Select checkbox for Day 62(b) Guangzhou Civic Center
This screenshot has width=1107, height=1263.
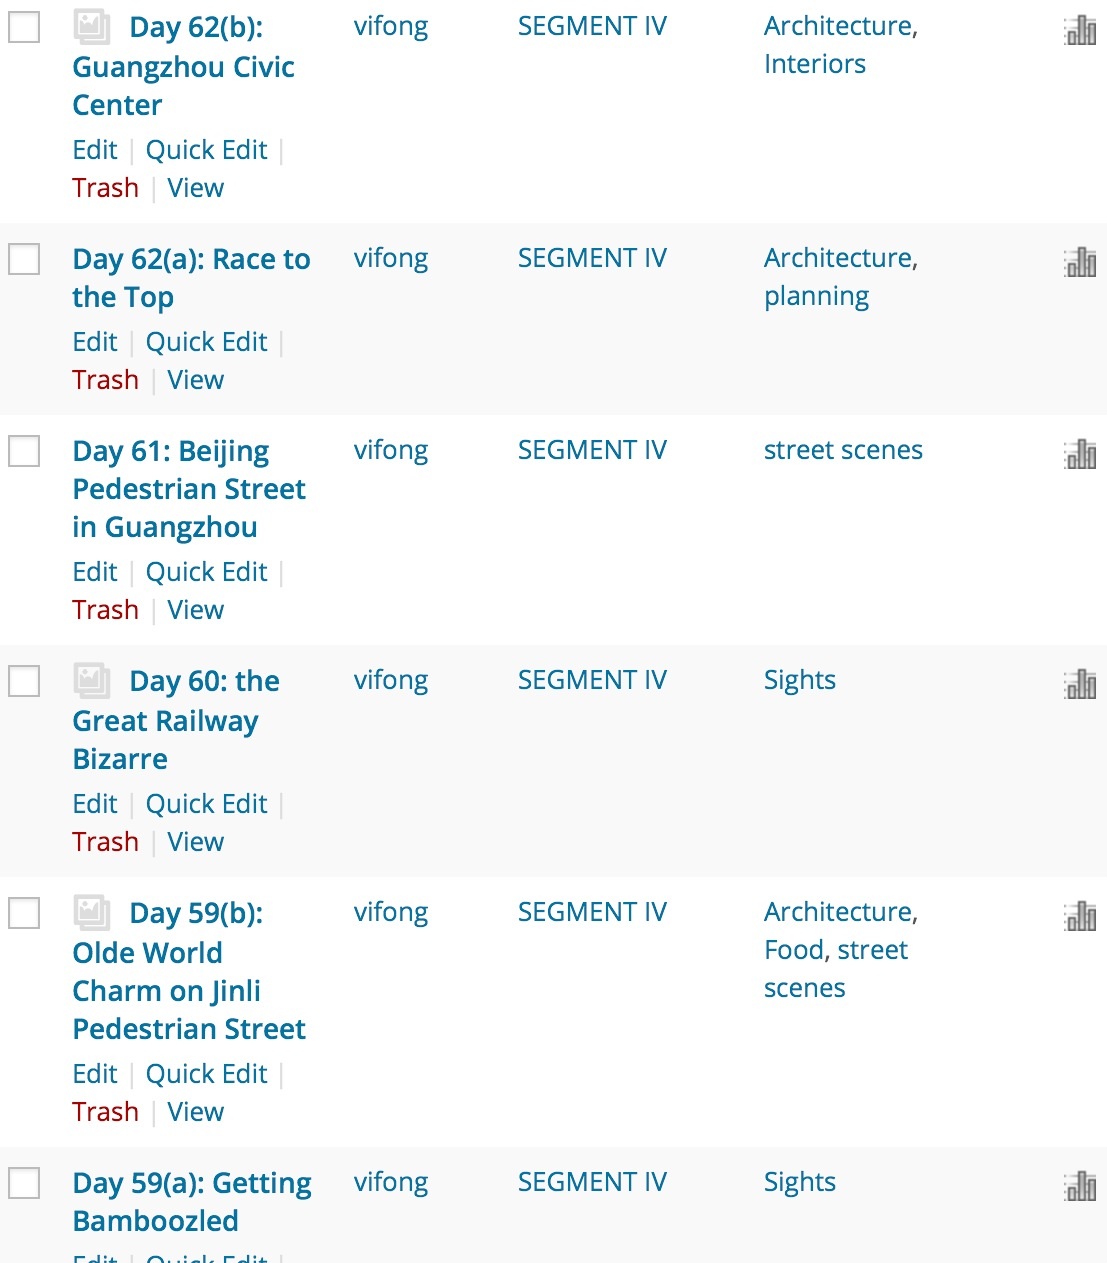[x=24, y=27]
